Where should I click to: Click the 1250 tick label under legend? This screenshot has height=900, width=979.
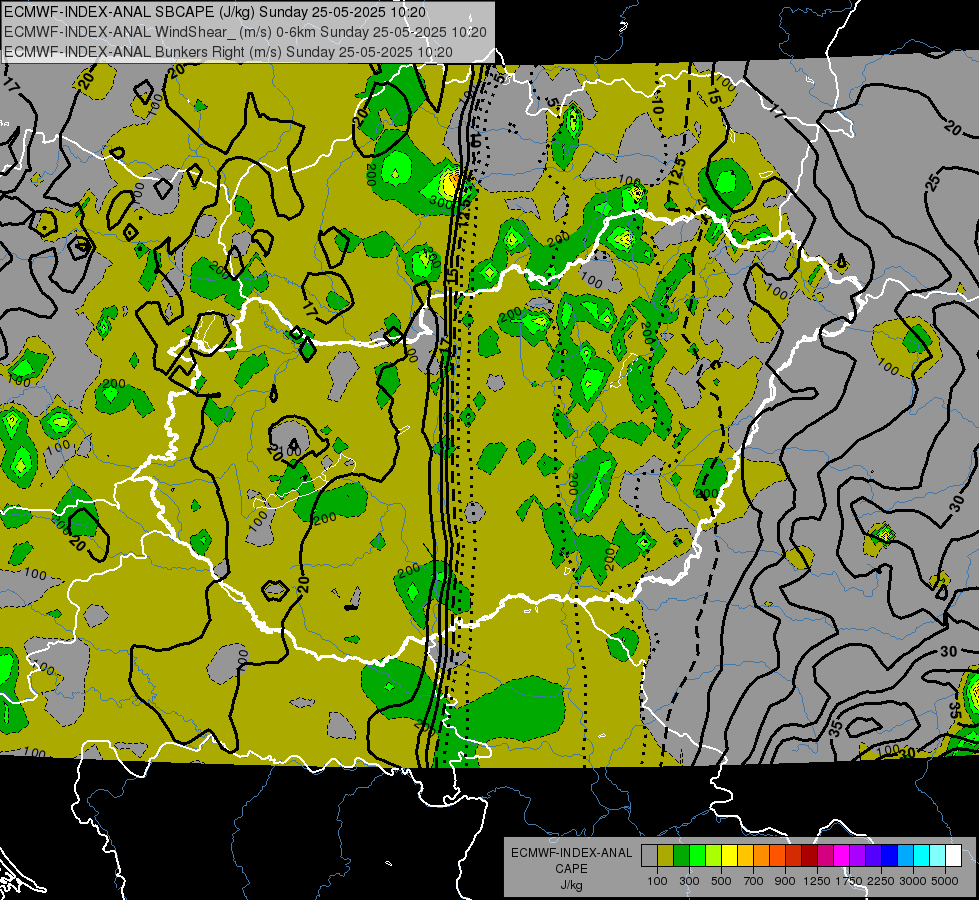[x=817, y=881]
